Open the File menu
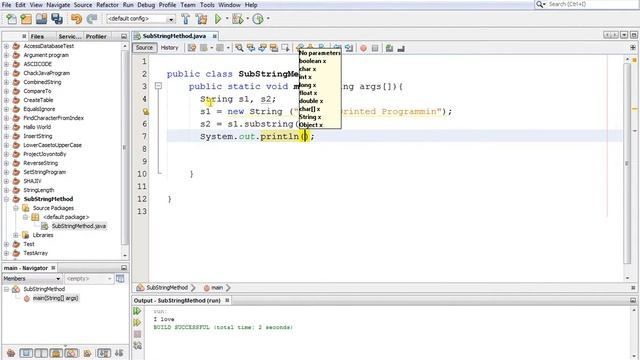This screenshot has height=360, width=640. coord(6,5)
